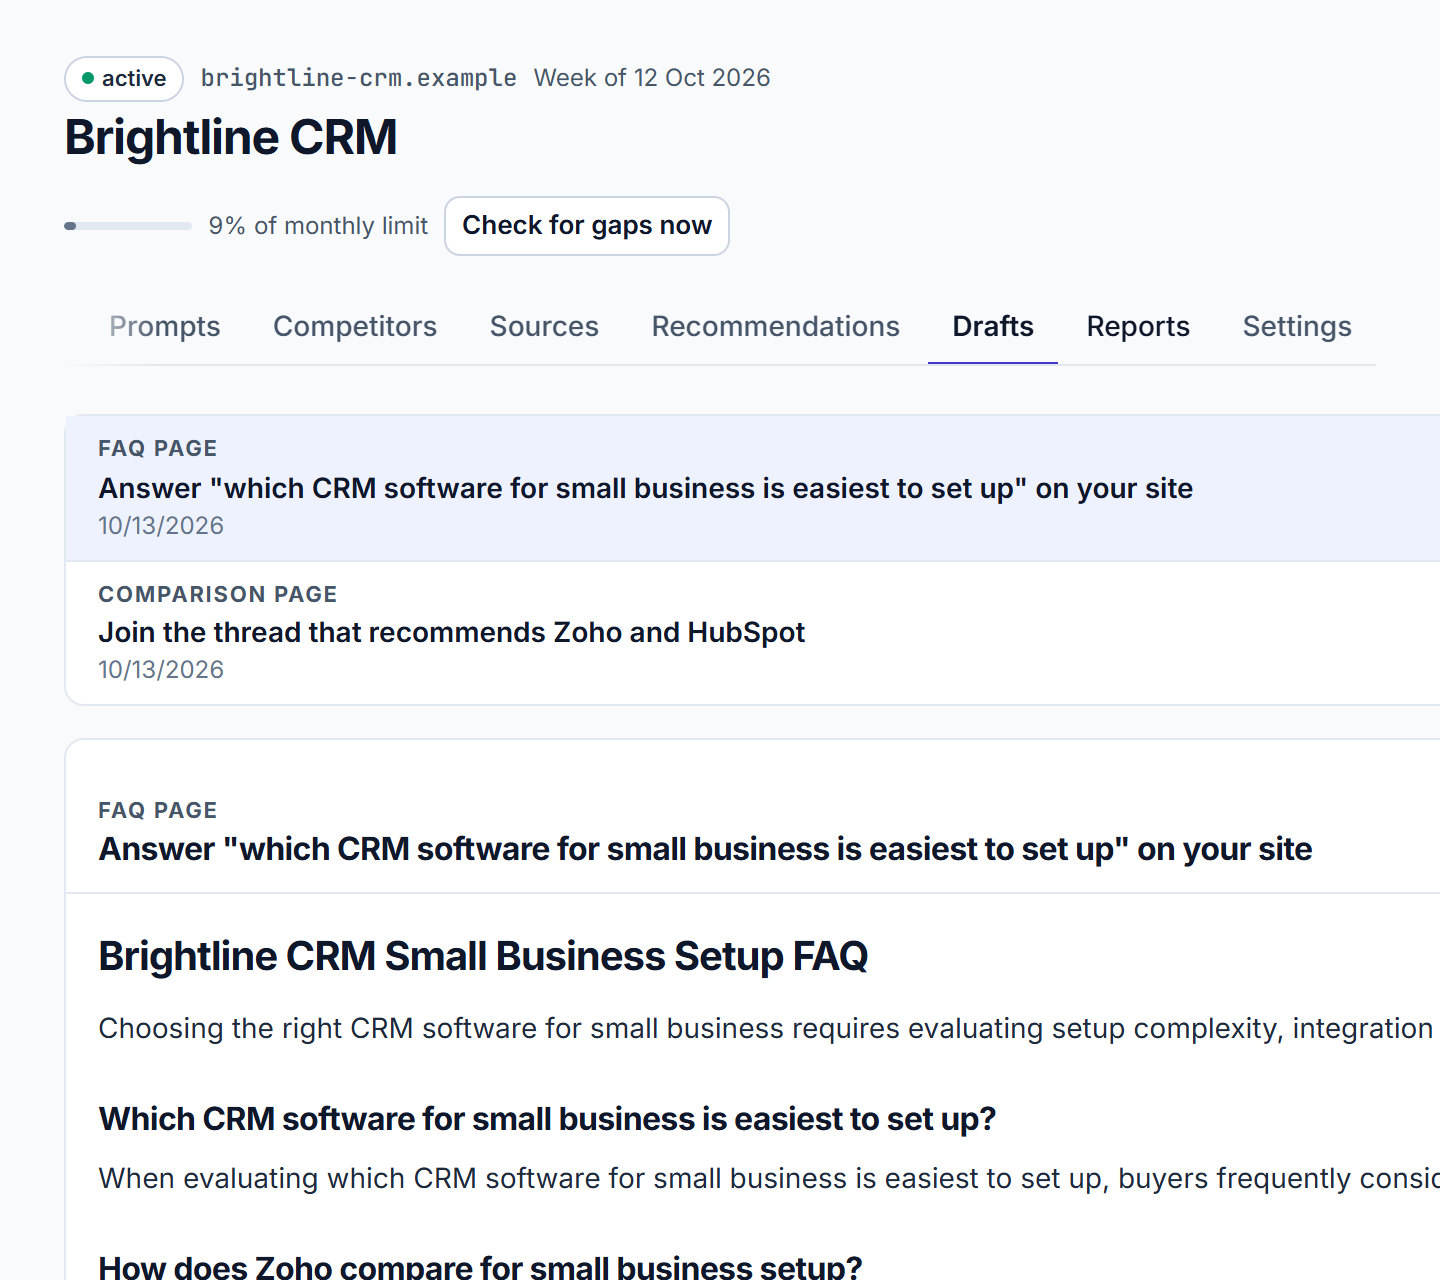Viewport: 1440px width, 1280px height.
Task: Open the Reports tab
Action: click(1138, 326)
